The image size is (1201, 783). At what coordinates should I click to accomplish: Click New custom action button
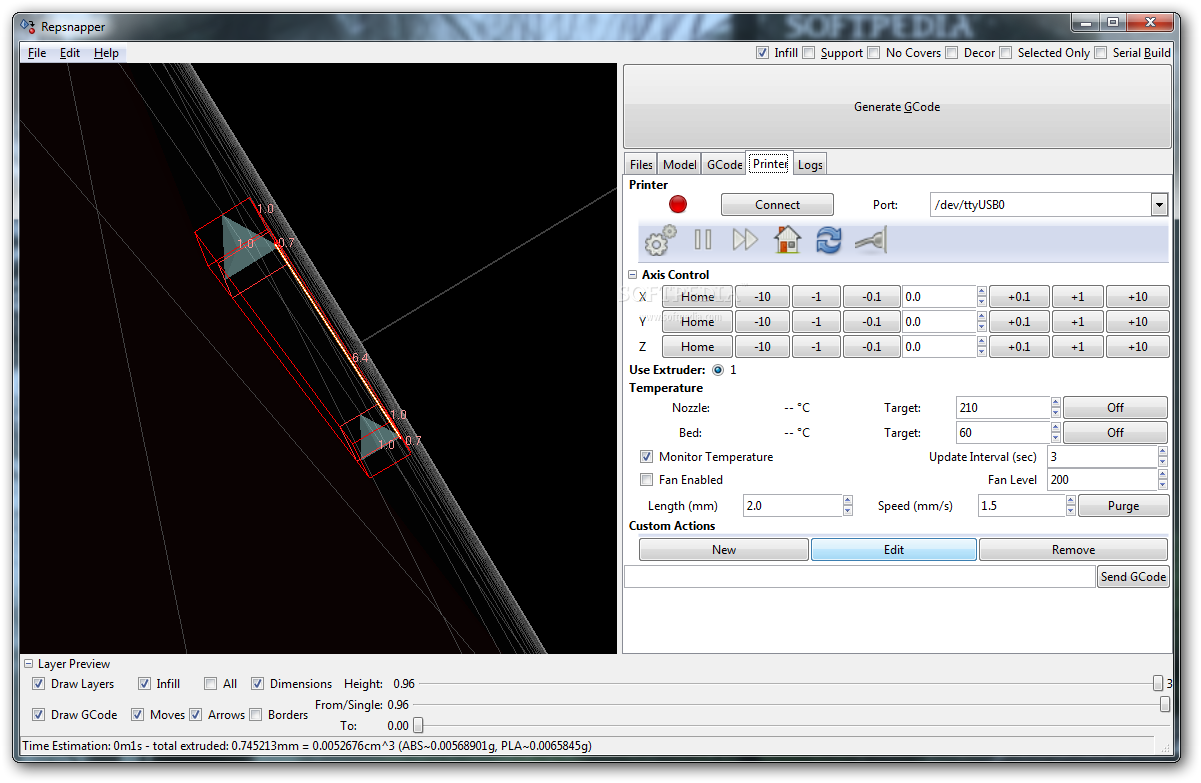(x=724, y=549)
